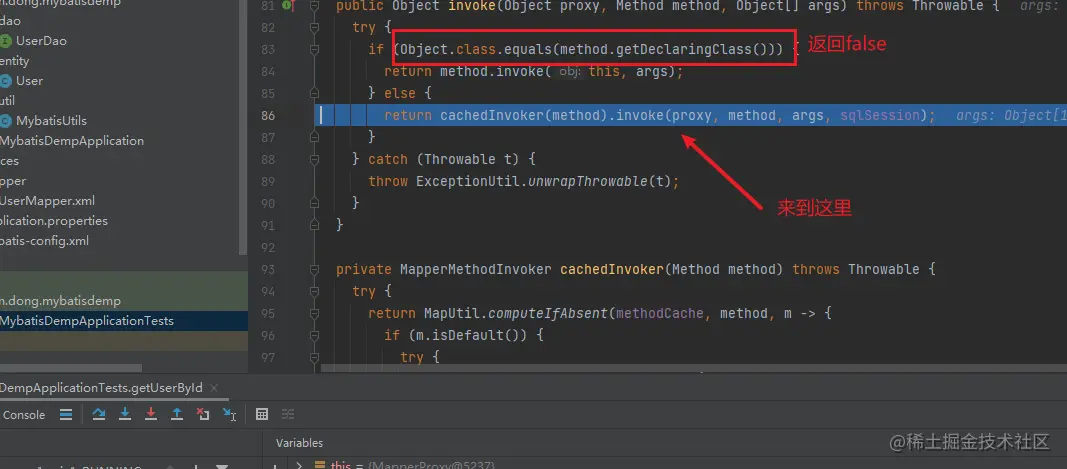The image size is (1067, 469).
Task: Click 'Throwable t' on line 88
Action: coord(467,160)
